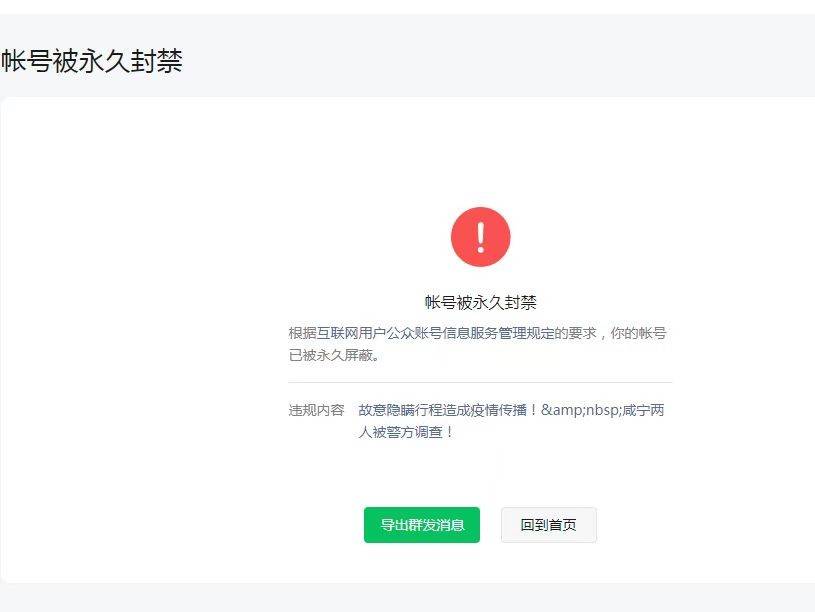
Task: Click 你的帐号 at the description line end
Action: pos(638,333)
